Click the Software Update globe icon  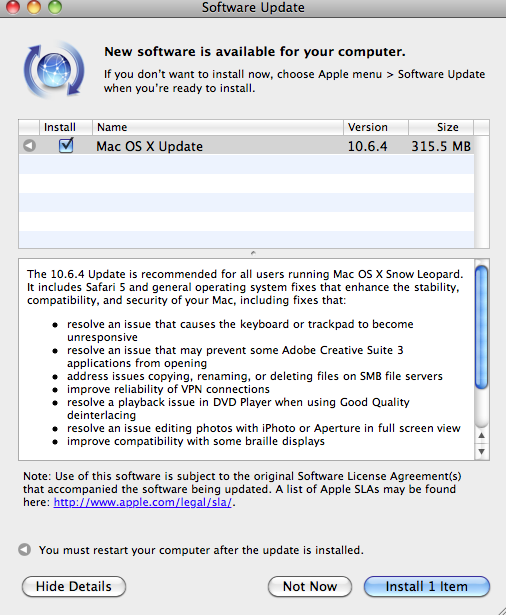(x=54, y=70)
